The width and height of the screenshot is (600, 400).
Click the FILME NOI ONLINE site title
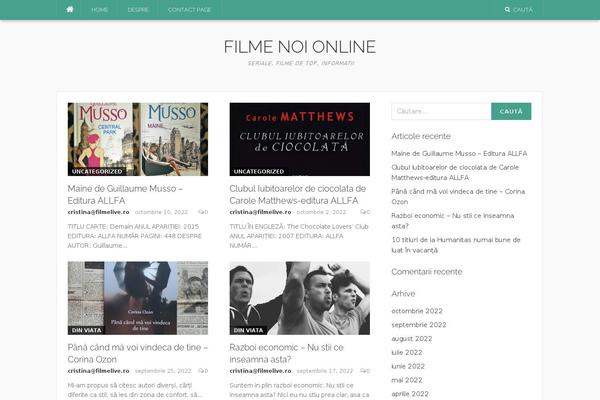pos(300,47)
